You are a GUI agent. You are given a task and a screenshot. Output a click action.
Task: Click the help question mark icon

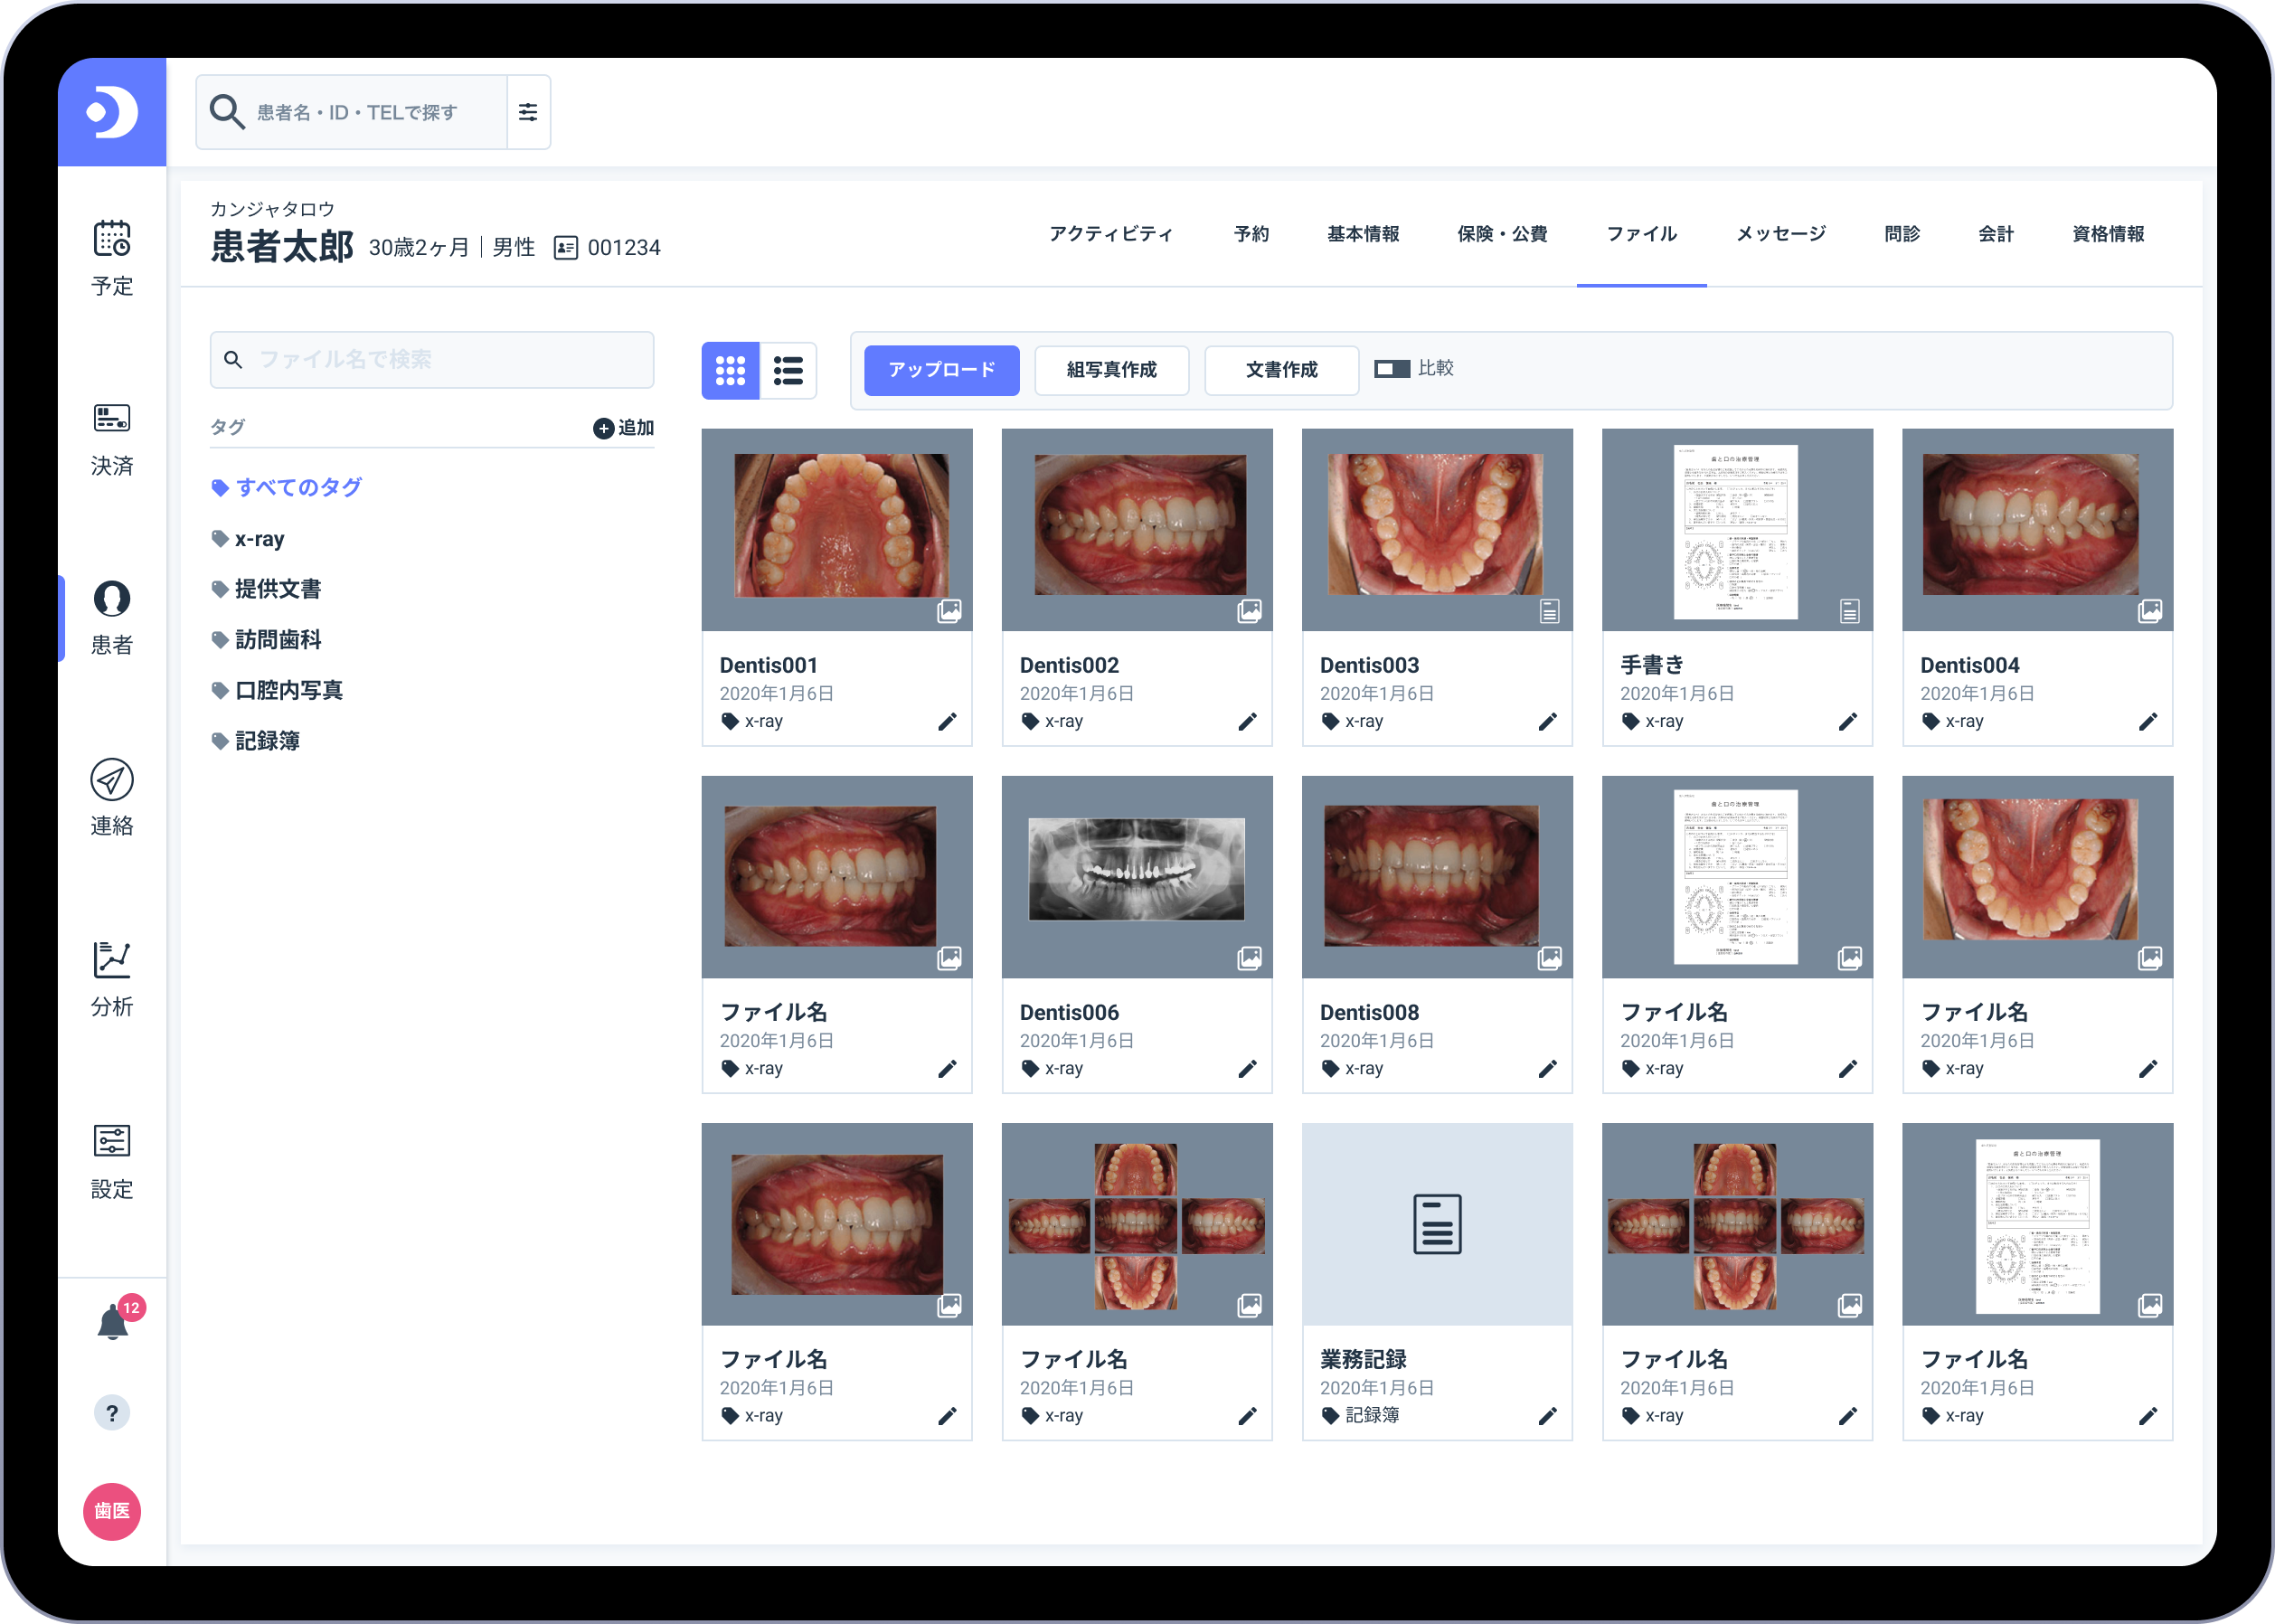click(112, 1413)
